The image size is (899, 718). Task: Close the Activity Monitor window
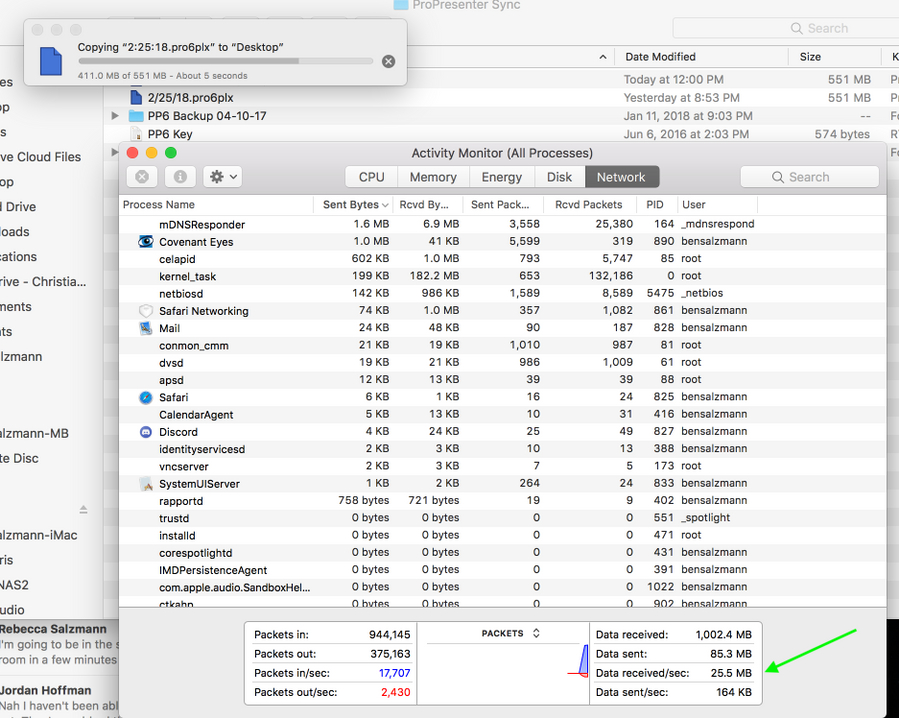(x=132, y=153)
